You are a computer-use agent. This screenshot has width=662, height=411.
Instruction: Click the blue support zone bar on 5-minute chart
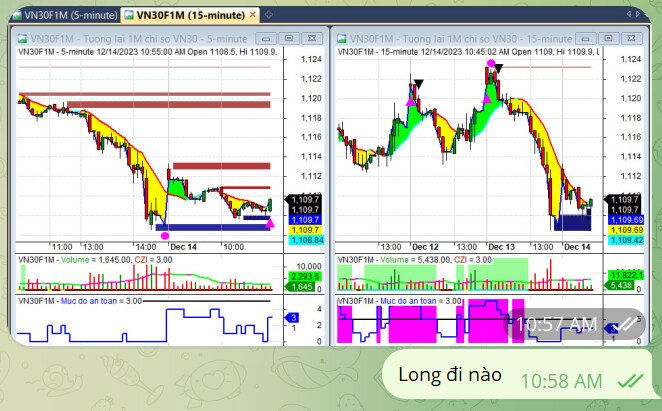(213, 228)
